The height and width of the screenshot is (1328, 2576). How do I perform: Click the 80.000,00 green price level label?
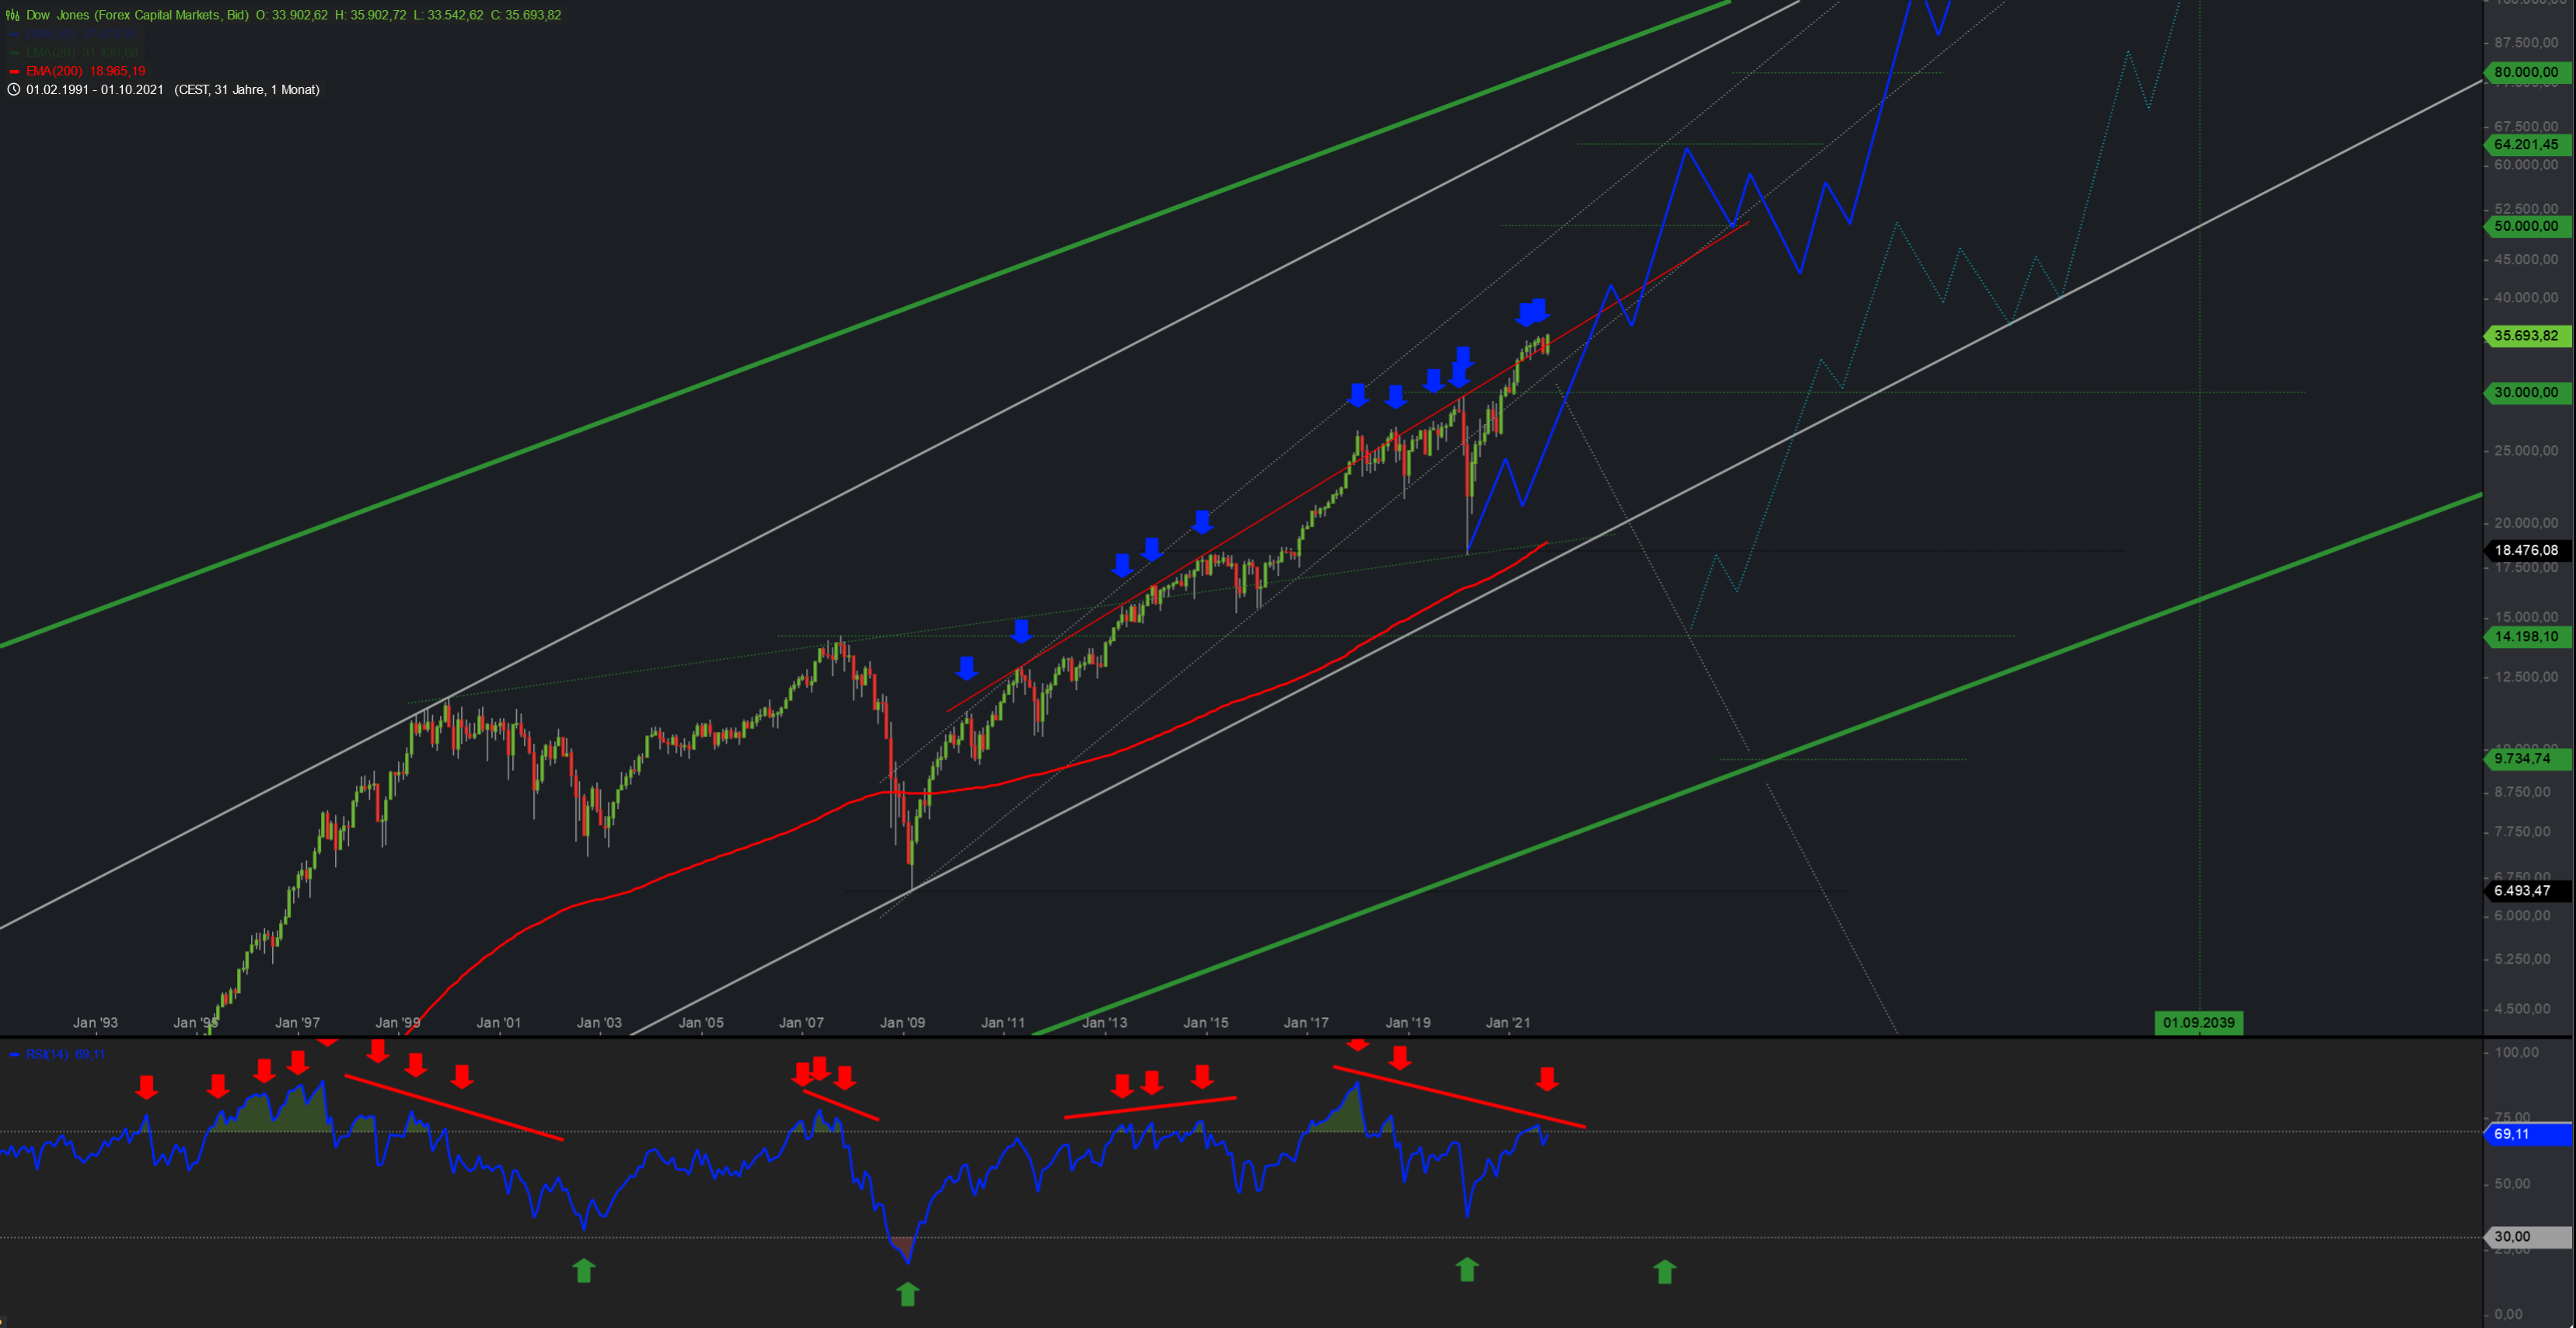(2526, 72)
